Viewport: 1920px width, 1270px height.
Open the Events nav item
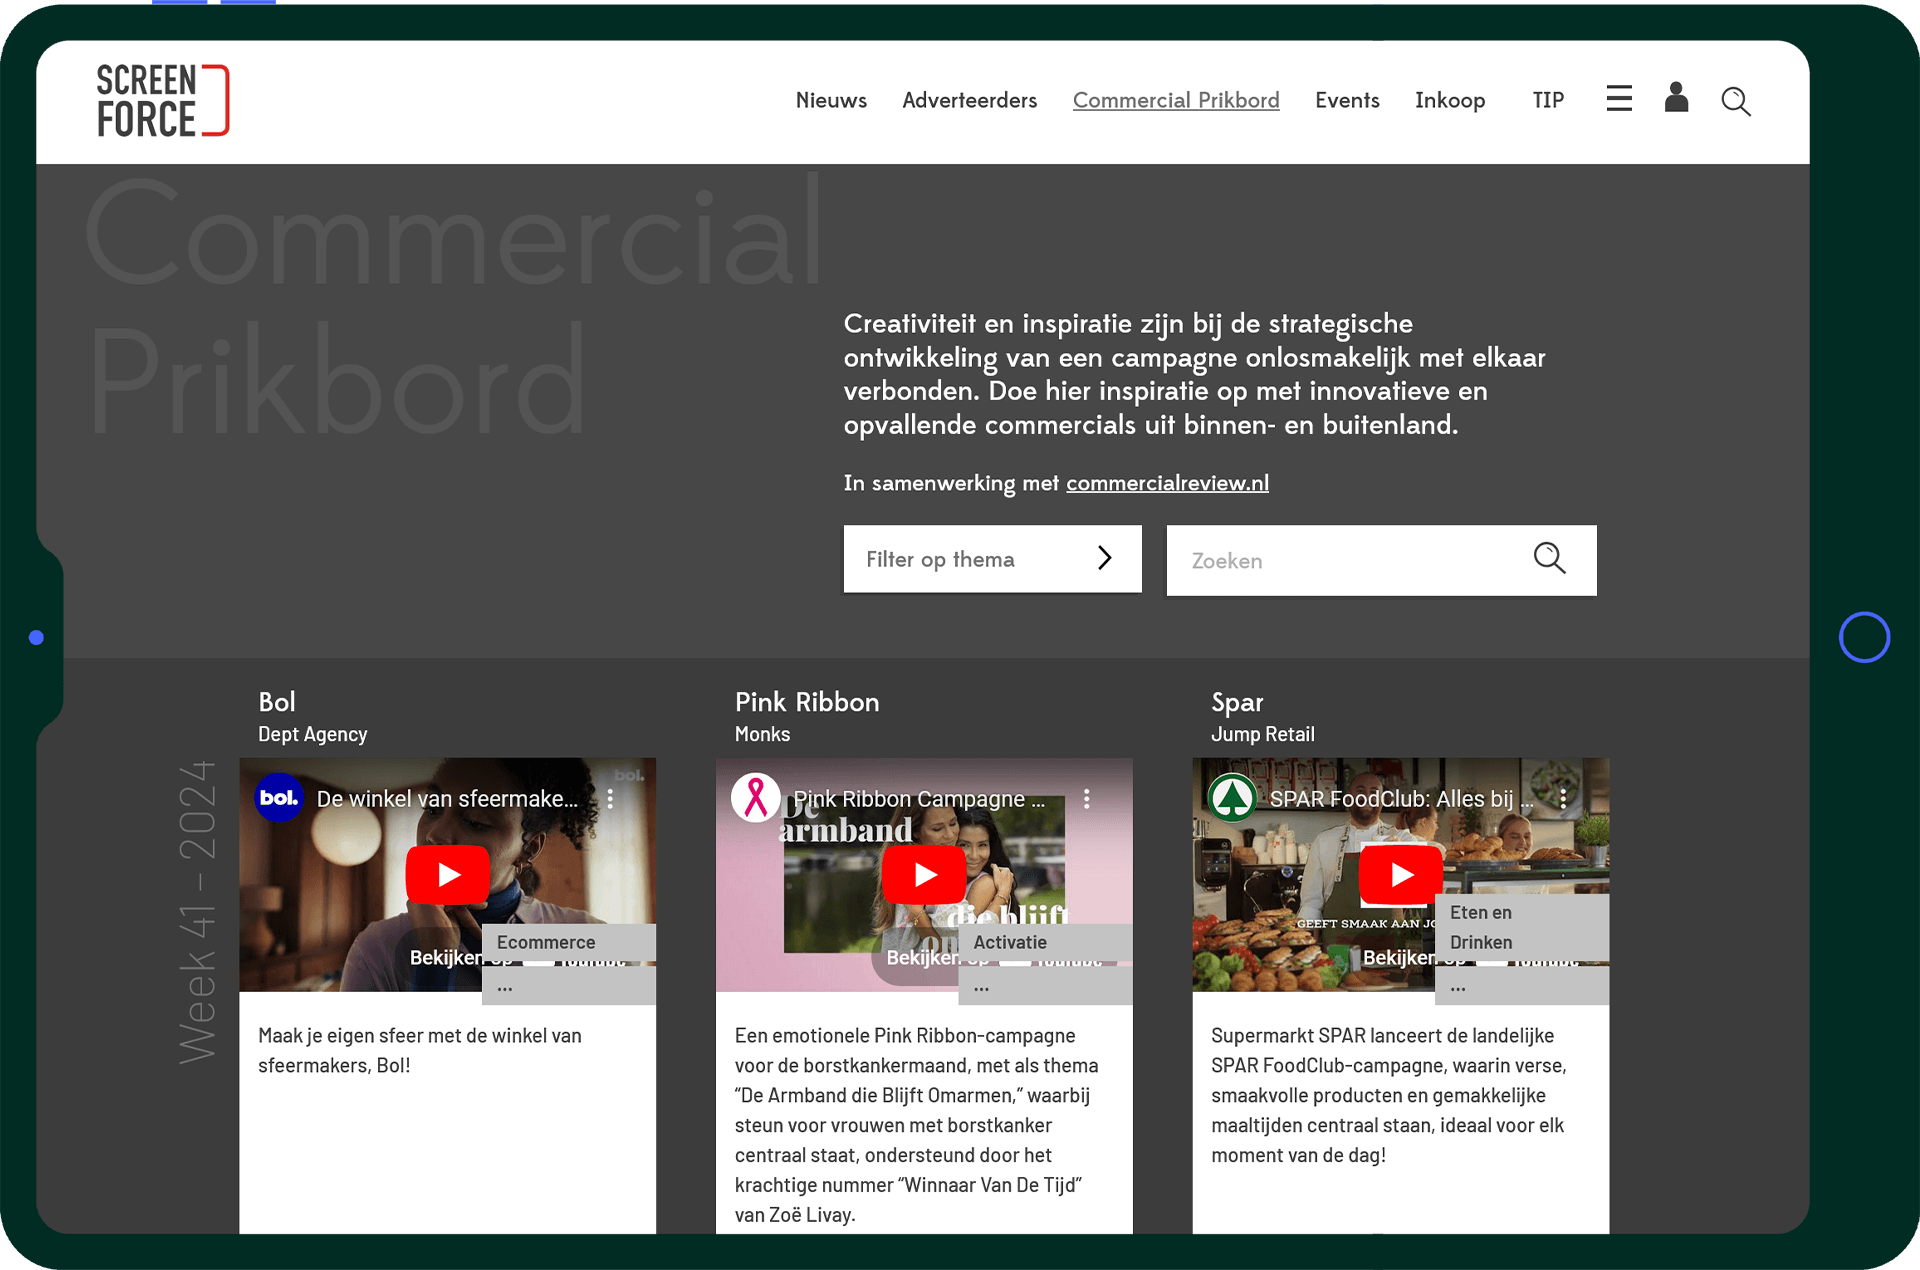tap(1346, 100)
